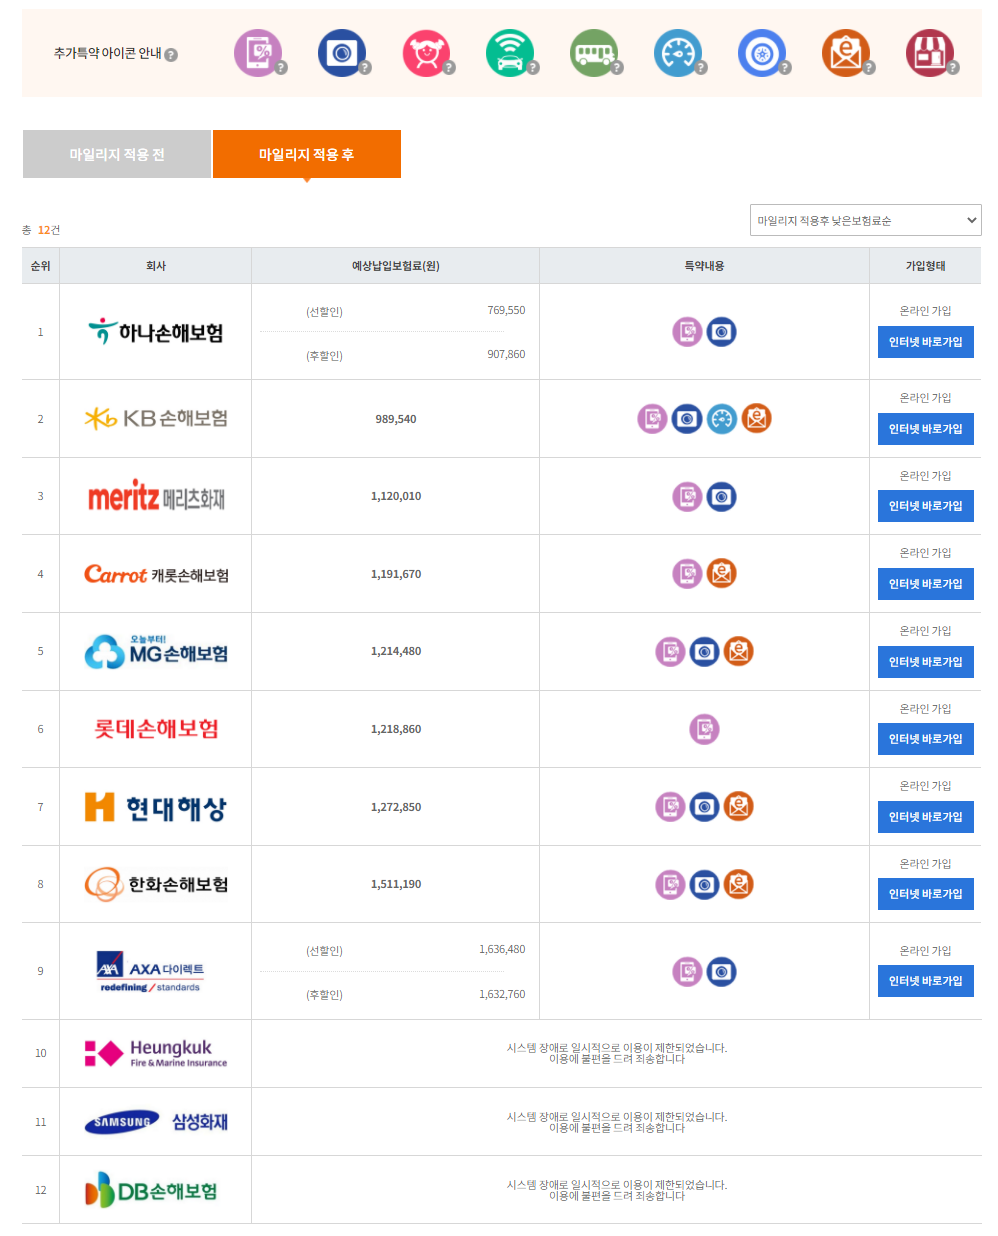Click the blue speedometer icon in the guide bar
Image resolution: width=998 pixels, height=1236 pixels.
(x=678, y=53)
